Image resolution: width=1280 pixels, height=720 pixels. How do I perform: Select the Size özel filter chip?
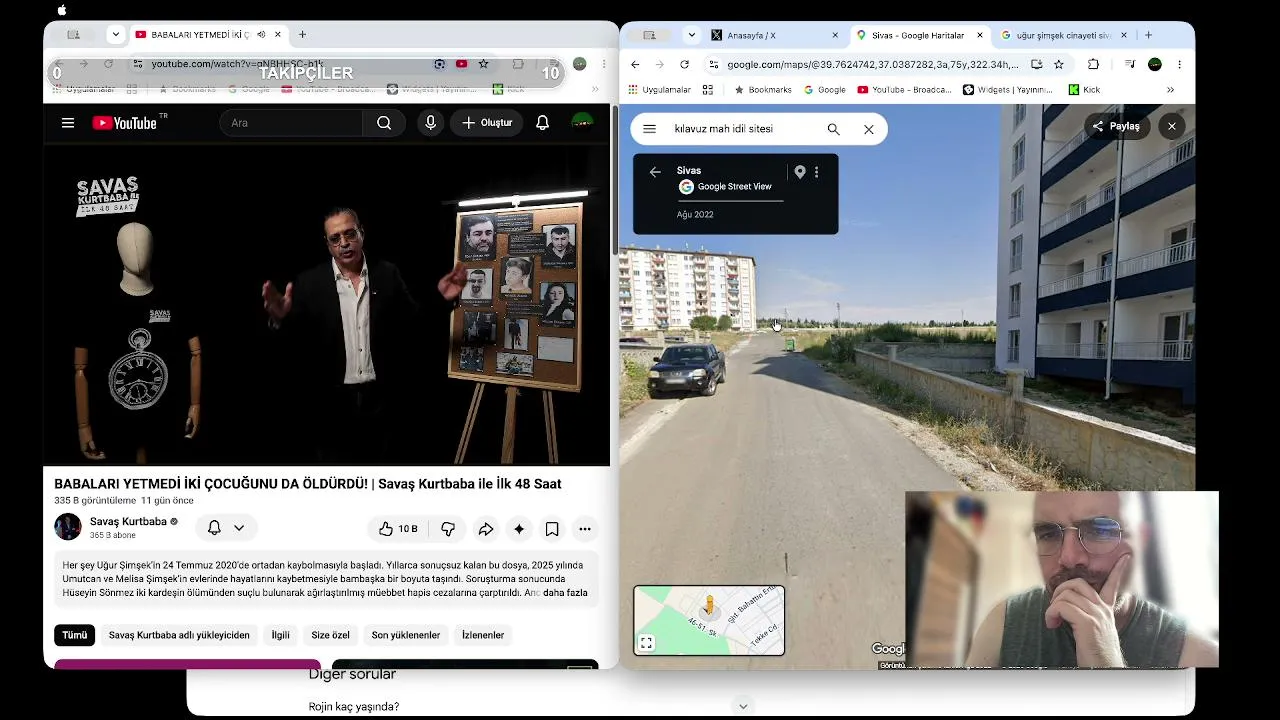(x=331, y=635)
